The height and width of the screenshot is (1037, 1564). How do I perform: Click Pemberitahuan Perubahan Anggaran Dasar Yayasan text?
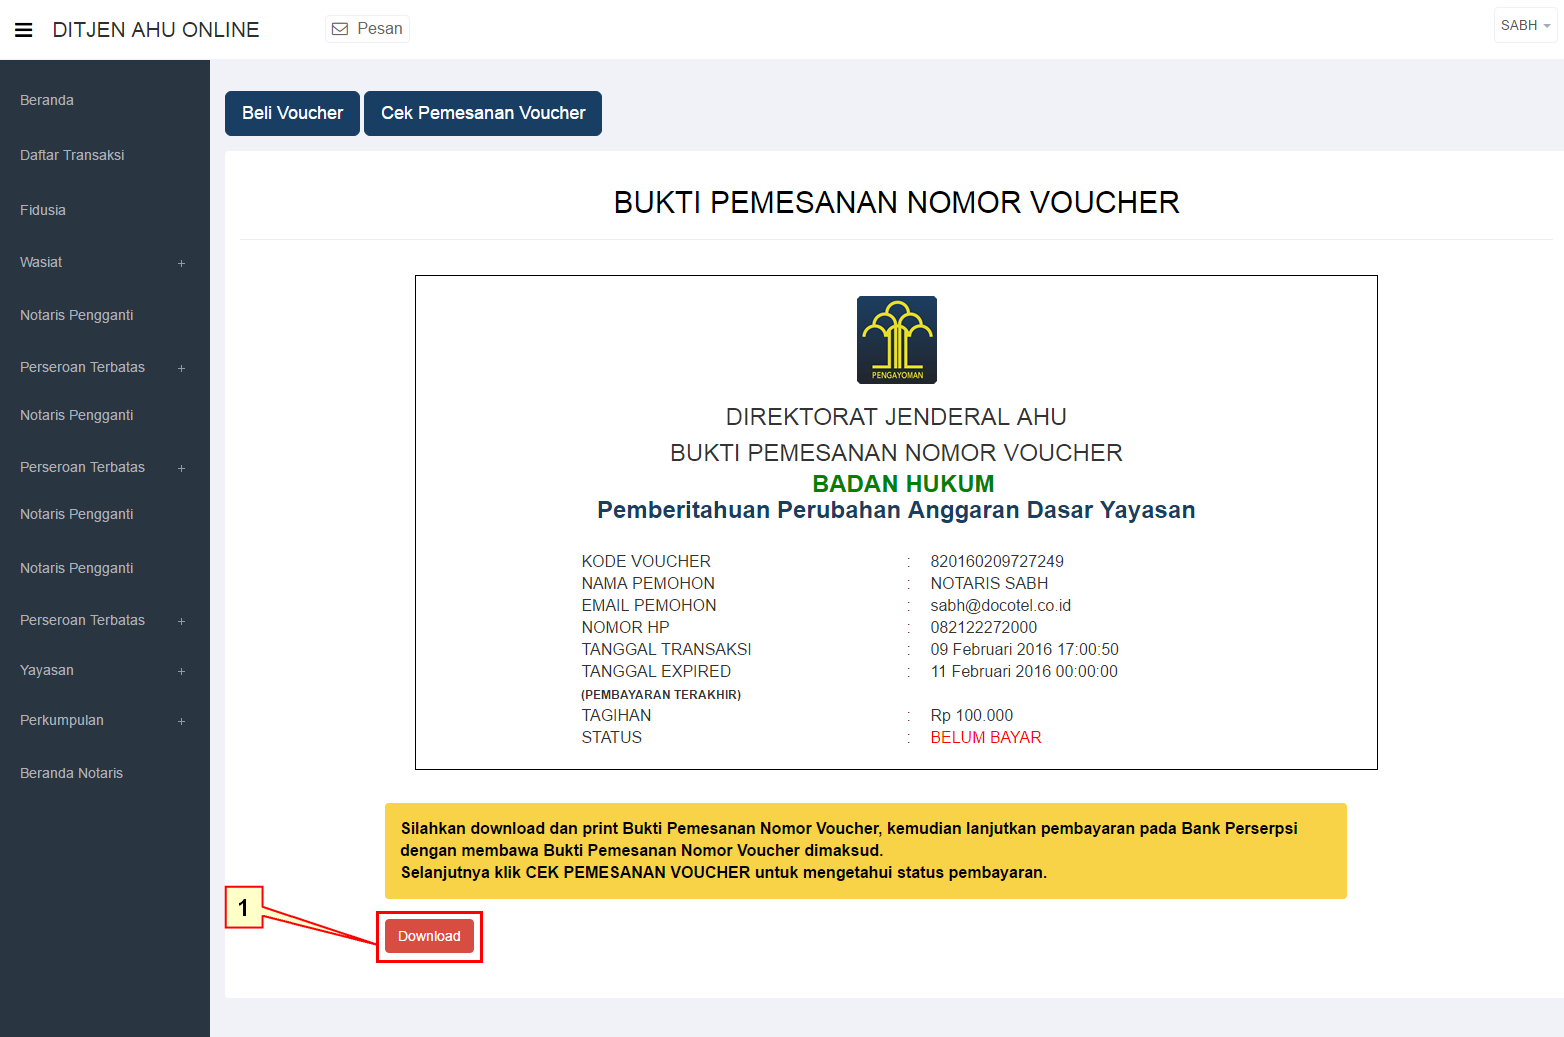pos(896,510)
